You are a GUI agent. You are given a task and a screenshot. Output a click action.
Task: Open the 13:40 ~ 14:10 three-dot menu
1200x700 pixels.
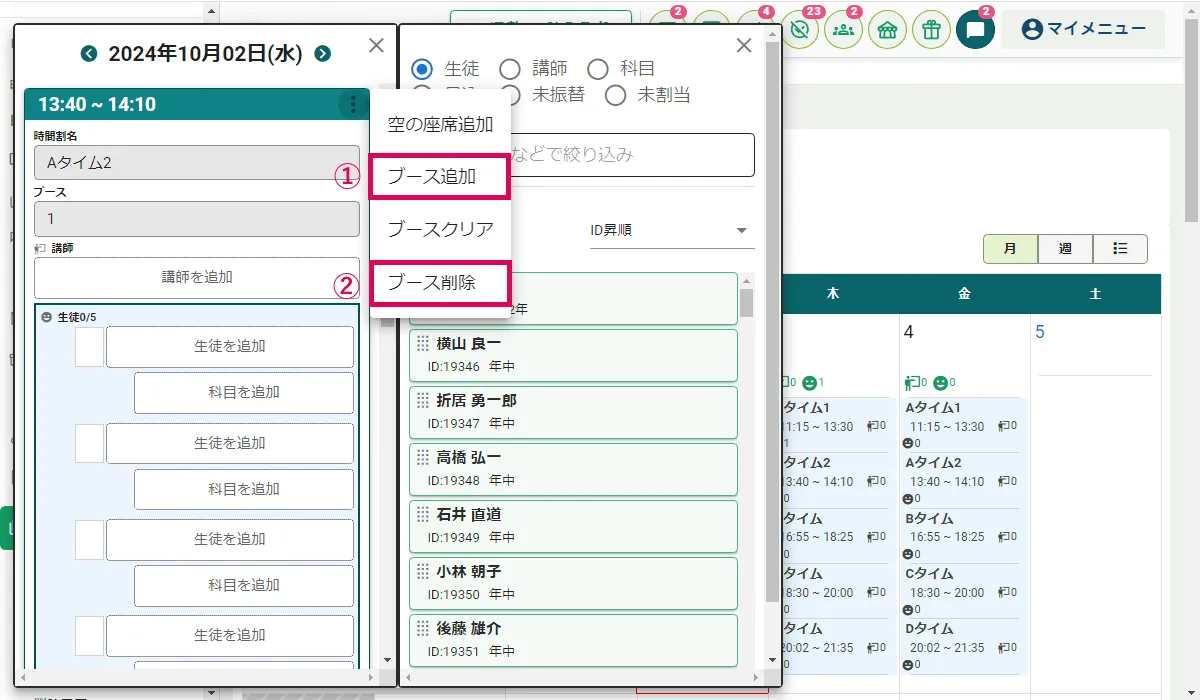coord(352,104)
